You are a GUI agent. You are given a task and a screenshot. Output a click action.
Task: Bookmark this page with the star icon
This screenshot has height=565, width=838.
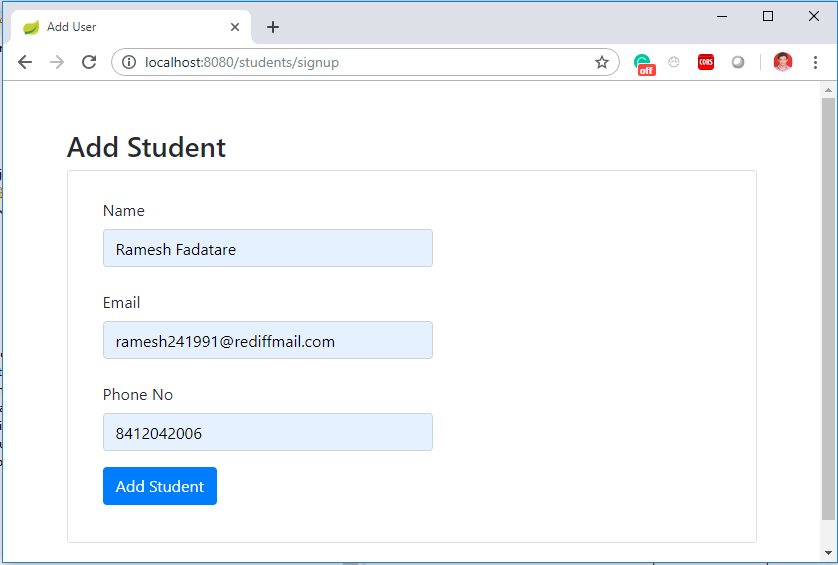coord(602,63)
